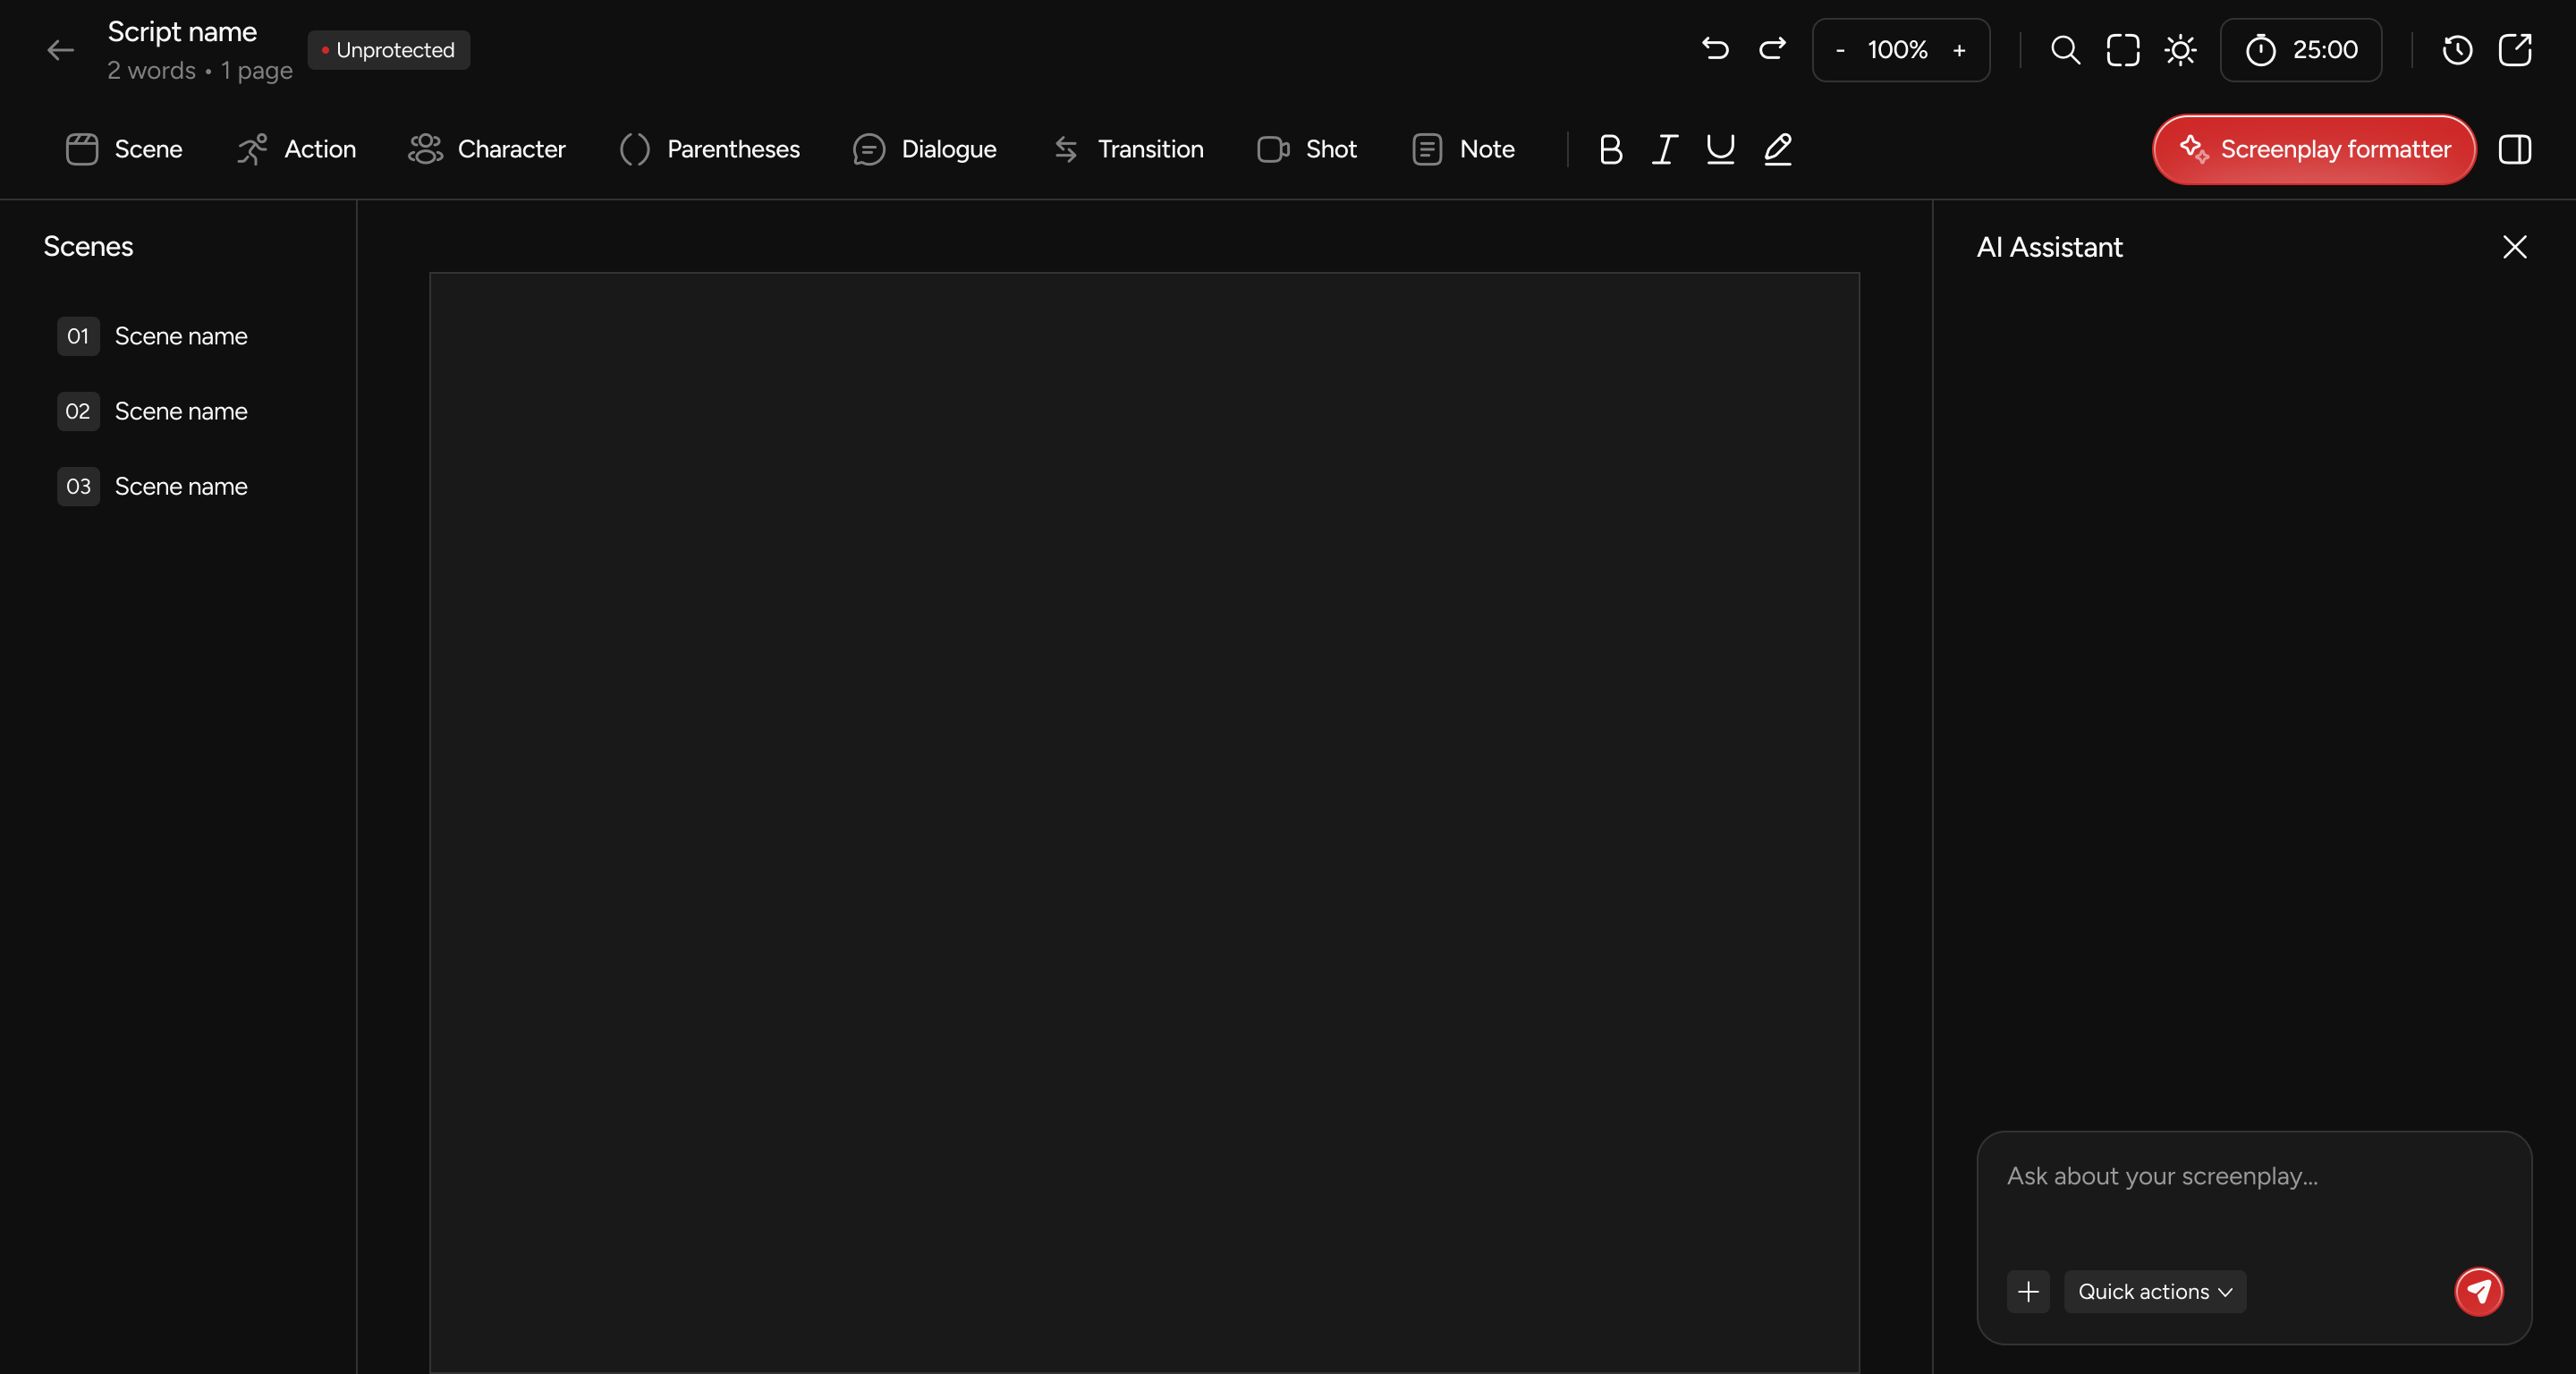Toggle light theme with the sun icon
2576x1374 pixels.
[2180, 50]
